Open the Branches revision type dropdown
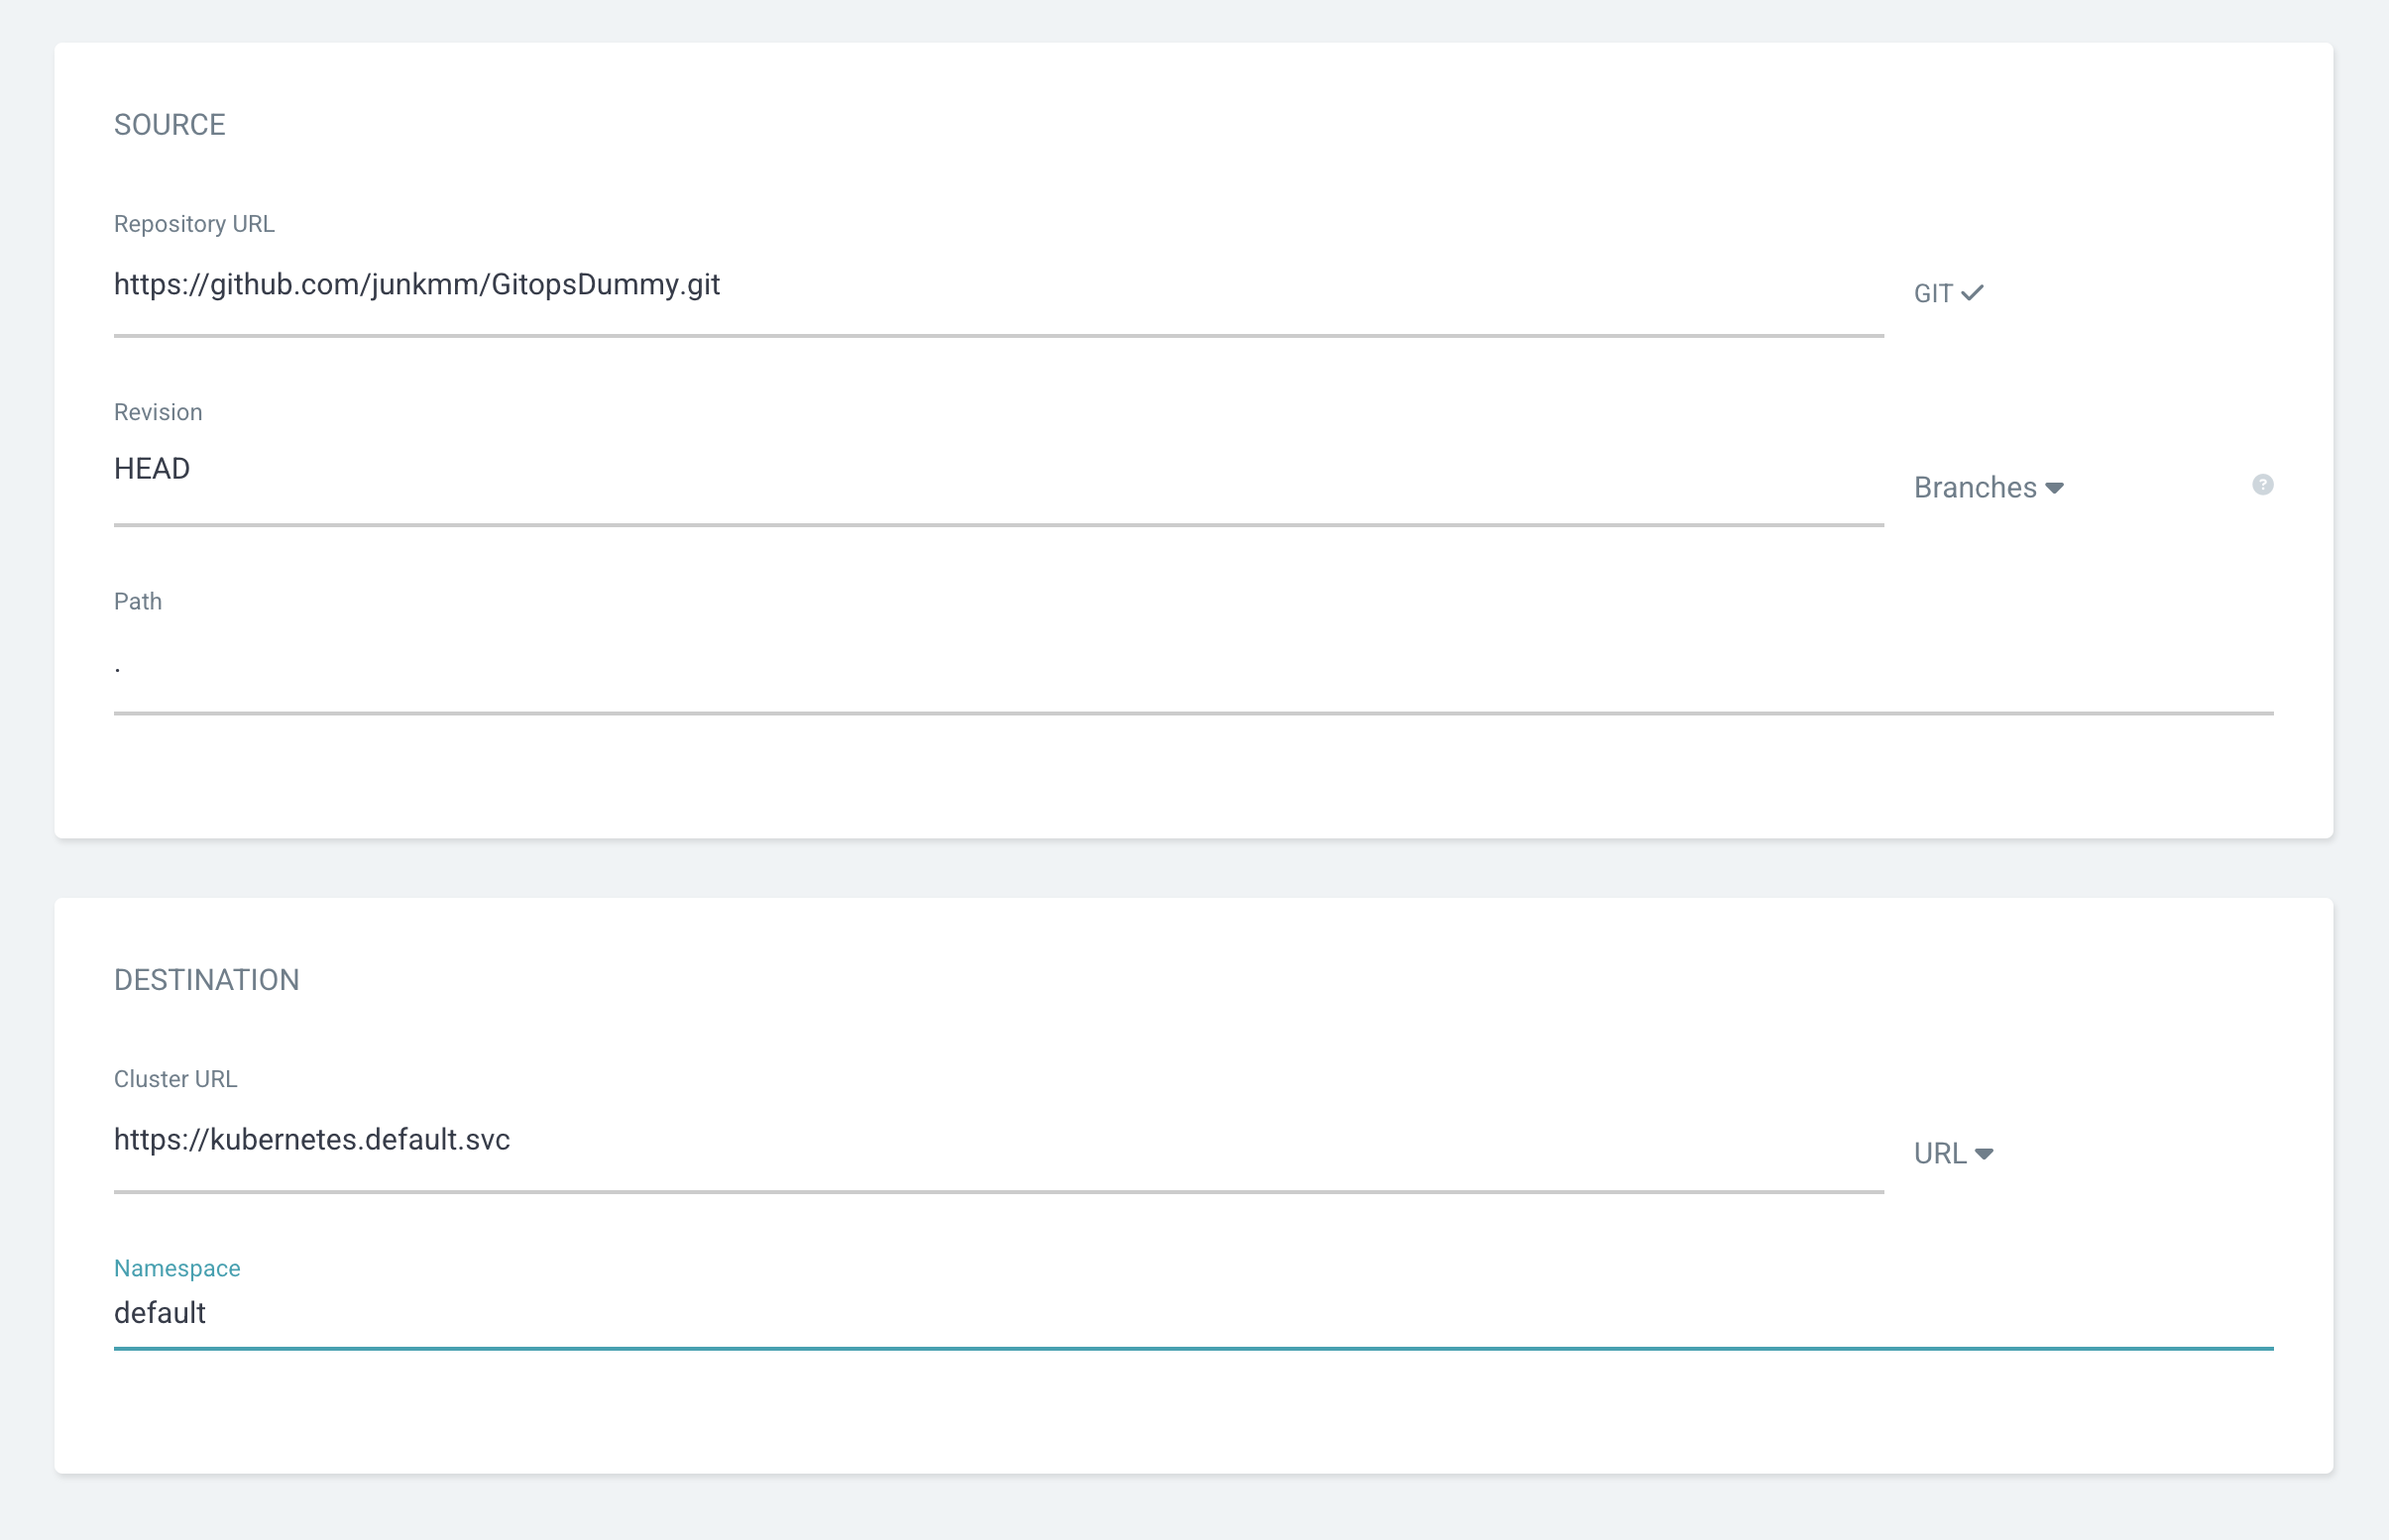This screenshot has height=1540, width=2389. (1976, 488)
